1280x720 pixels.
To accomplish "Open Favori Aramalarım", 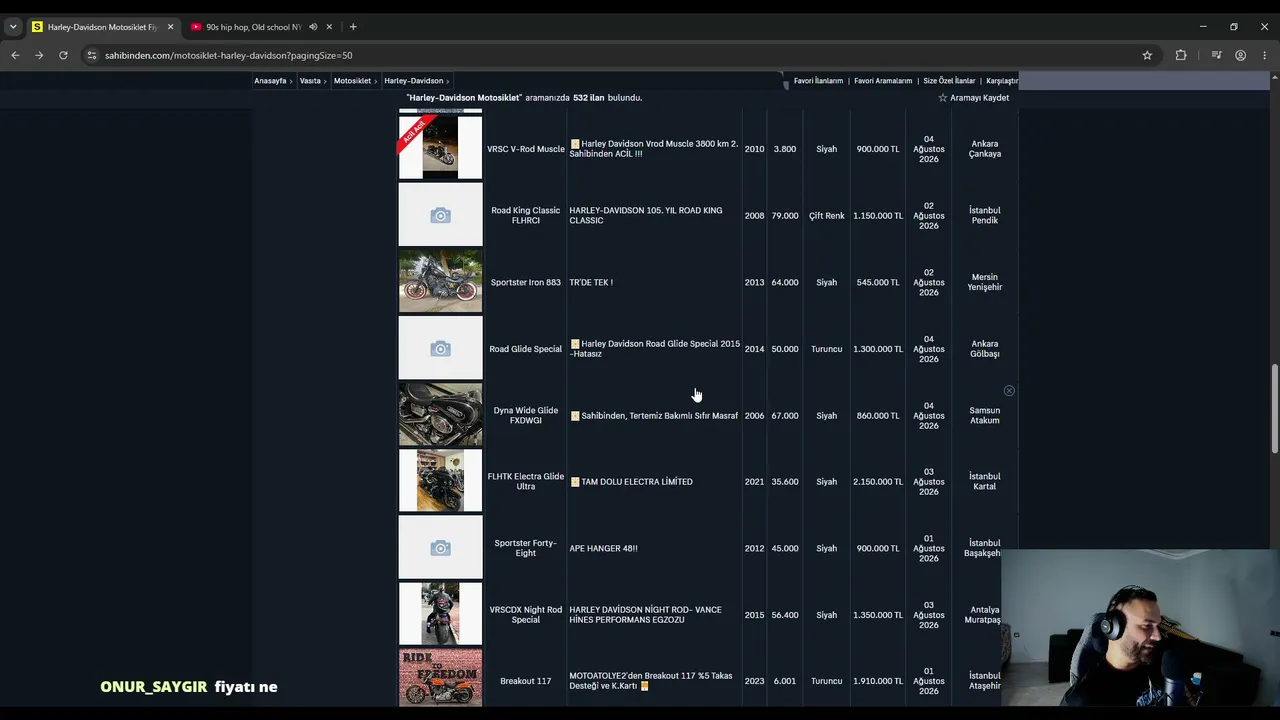I will [x=883, y=81].
